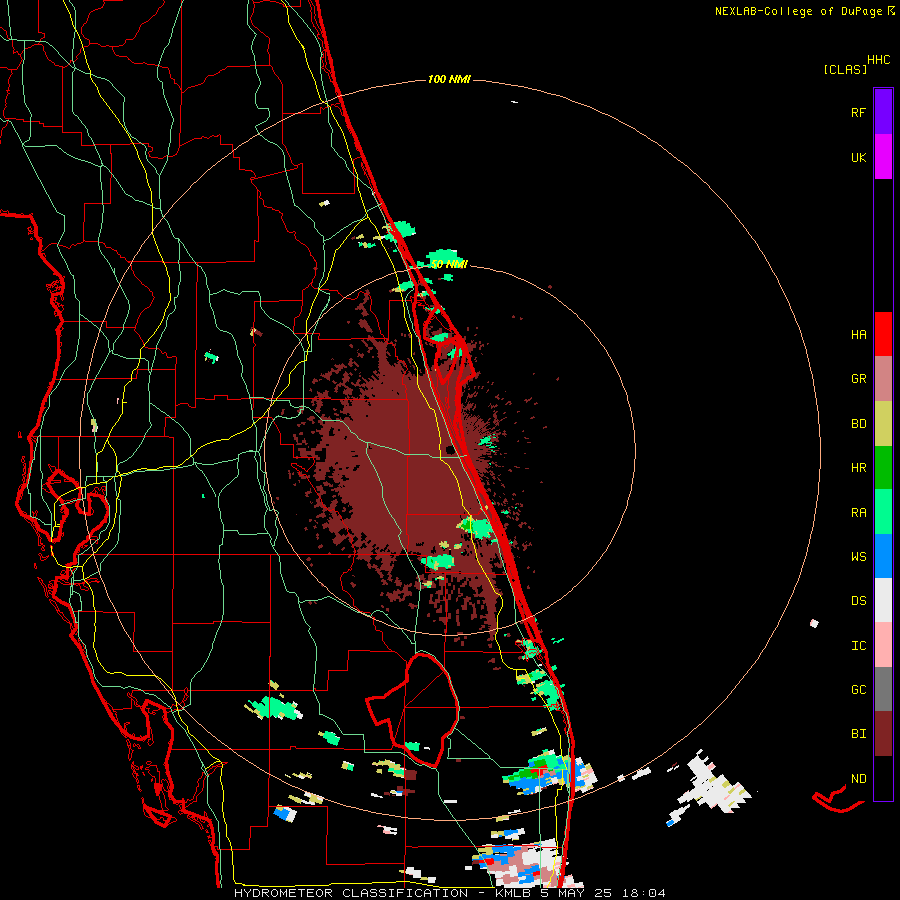Click the BI legend label
Image resolution: width=900 pixels, height=900 pixels.
pos(858,734)
